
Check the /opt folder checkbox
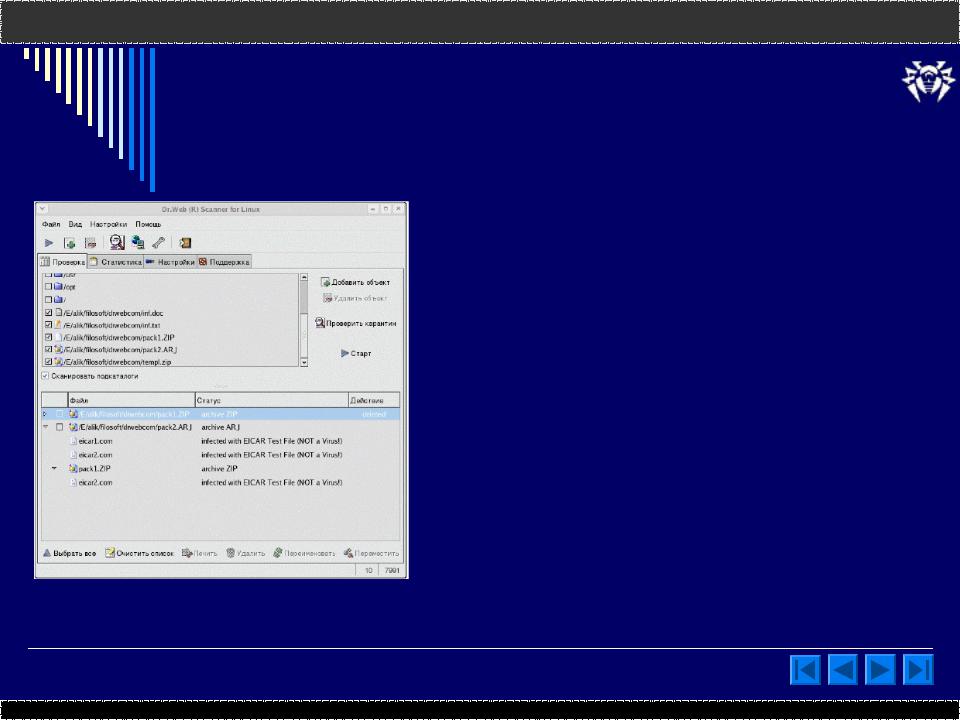click(48, 287)
